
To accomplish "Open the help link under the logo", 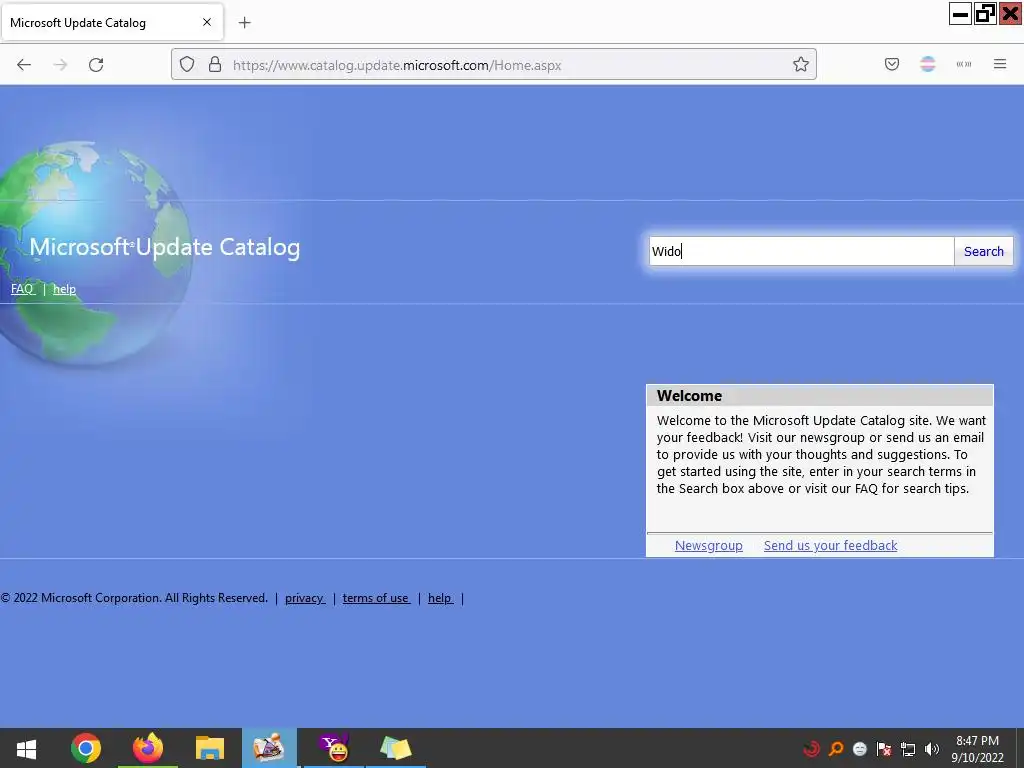I will (64, 289).
